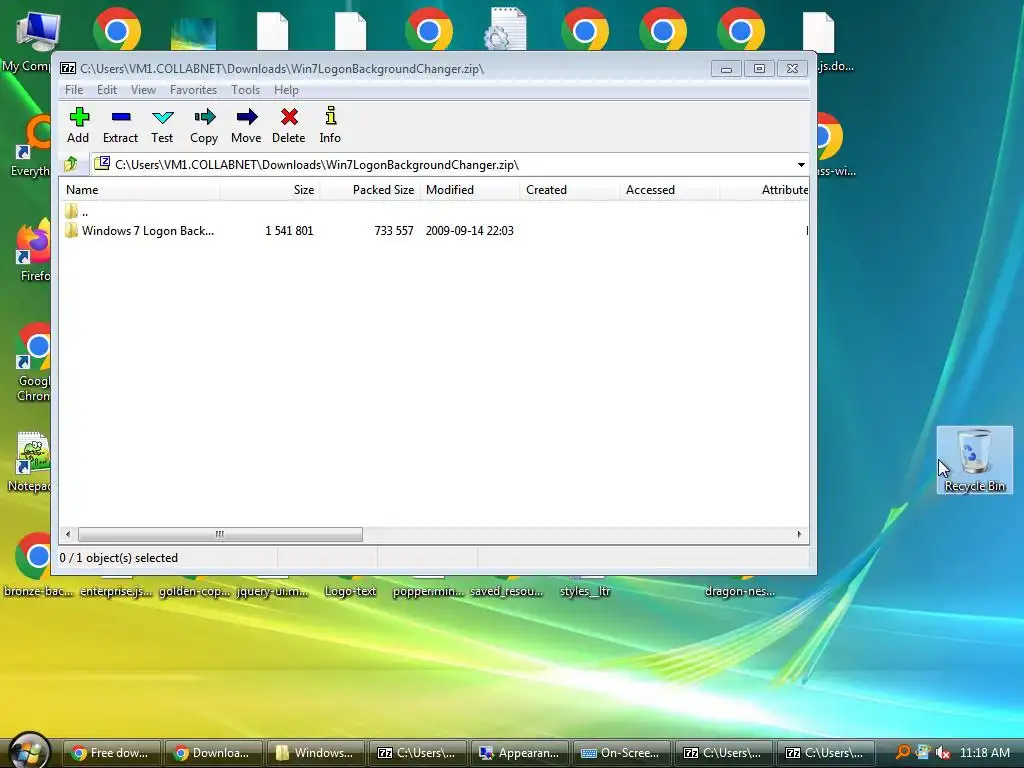
Task: Select the Notepad++ desktop shortcut
Action: tap(29, 461)
